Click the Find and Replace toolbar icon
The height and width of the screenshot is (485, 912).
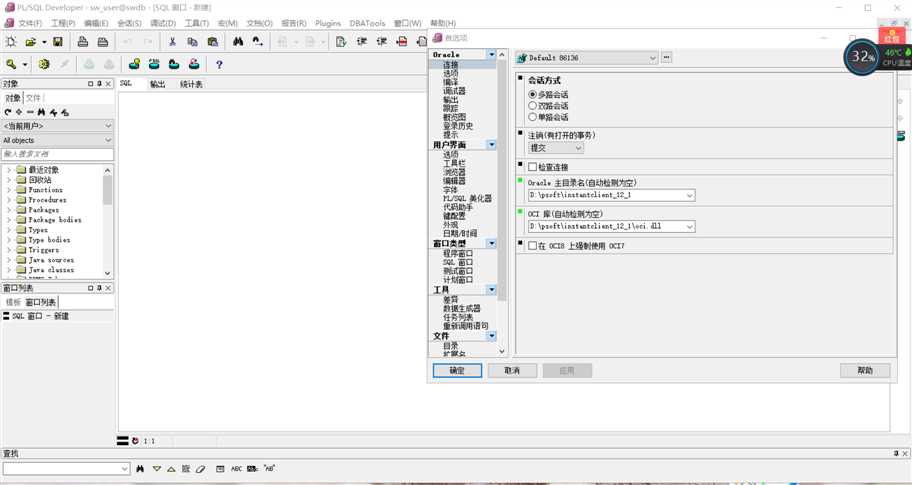(258, 42)
